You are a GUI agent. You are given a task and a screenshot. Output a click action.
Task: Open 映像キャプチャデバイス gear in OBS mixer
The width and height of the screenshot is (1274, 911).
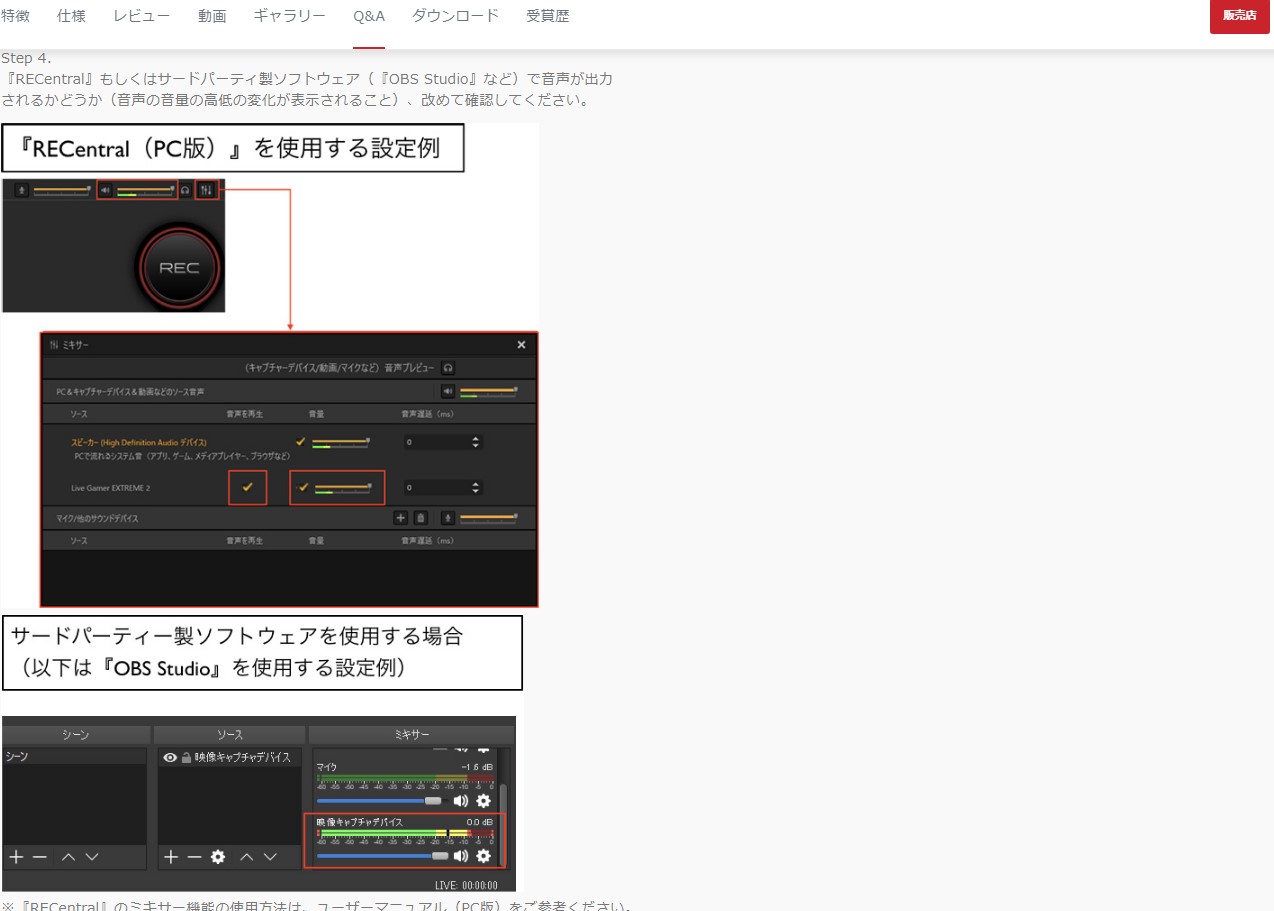point(484,856)
